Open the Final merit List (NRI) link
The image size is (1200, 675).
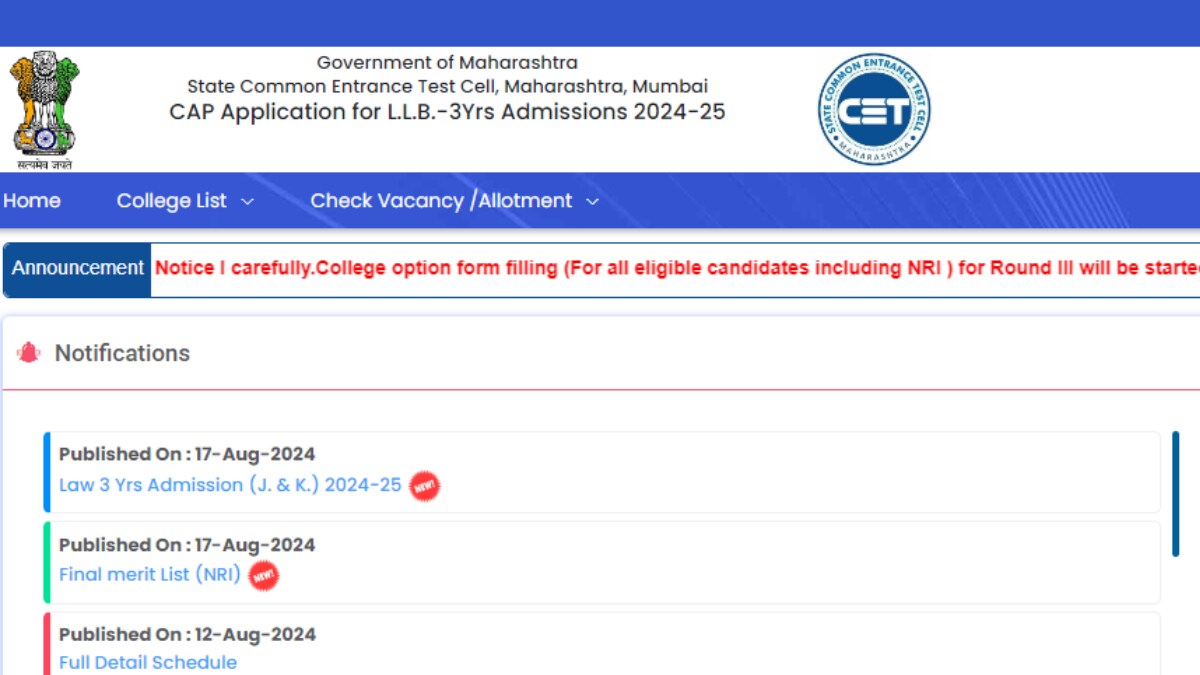click(150, 575)
